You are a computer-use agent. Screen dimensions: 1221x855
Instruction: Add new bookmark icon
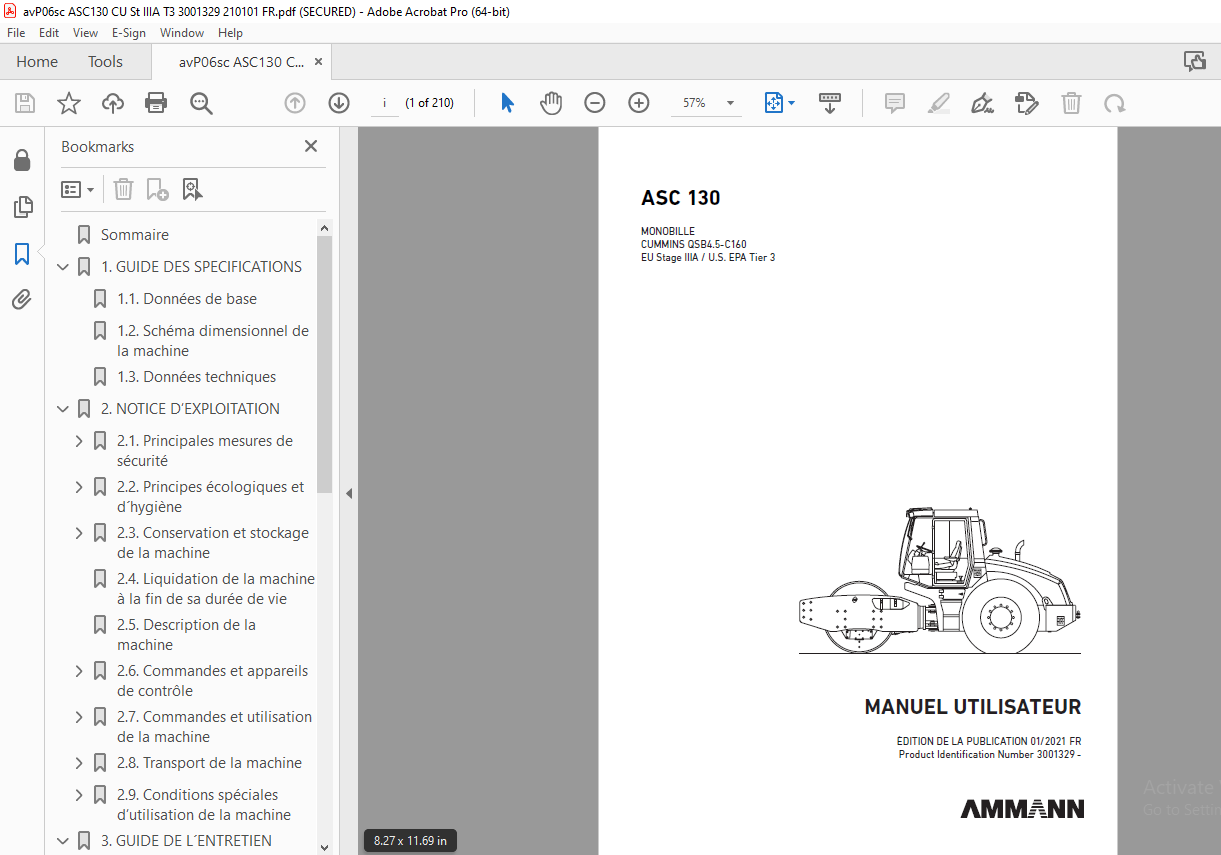click(x=157, y=189)
